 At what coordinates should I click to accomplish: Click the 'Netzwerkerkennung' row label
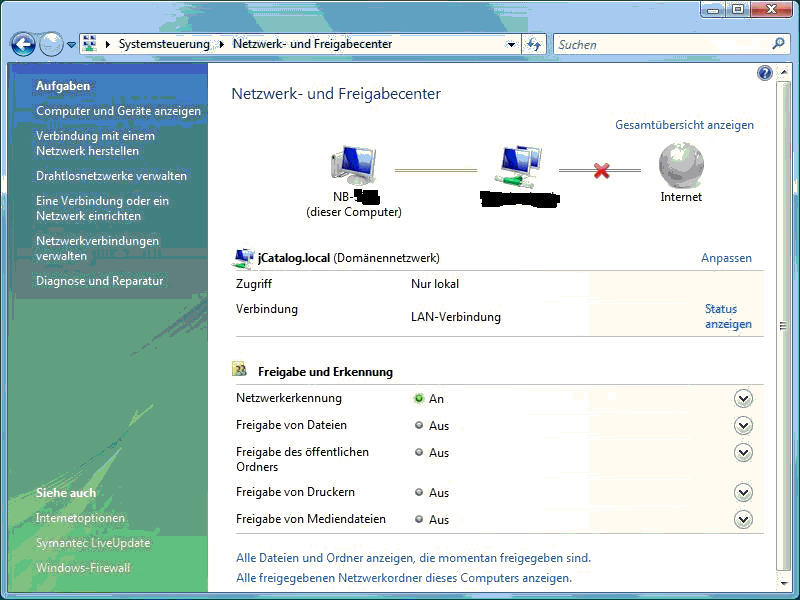[x=289, y=398]
